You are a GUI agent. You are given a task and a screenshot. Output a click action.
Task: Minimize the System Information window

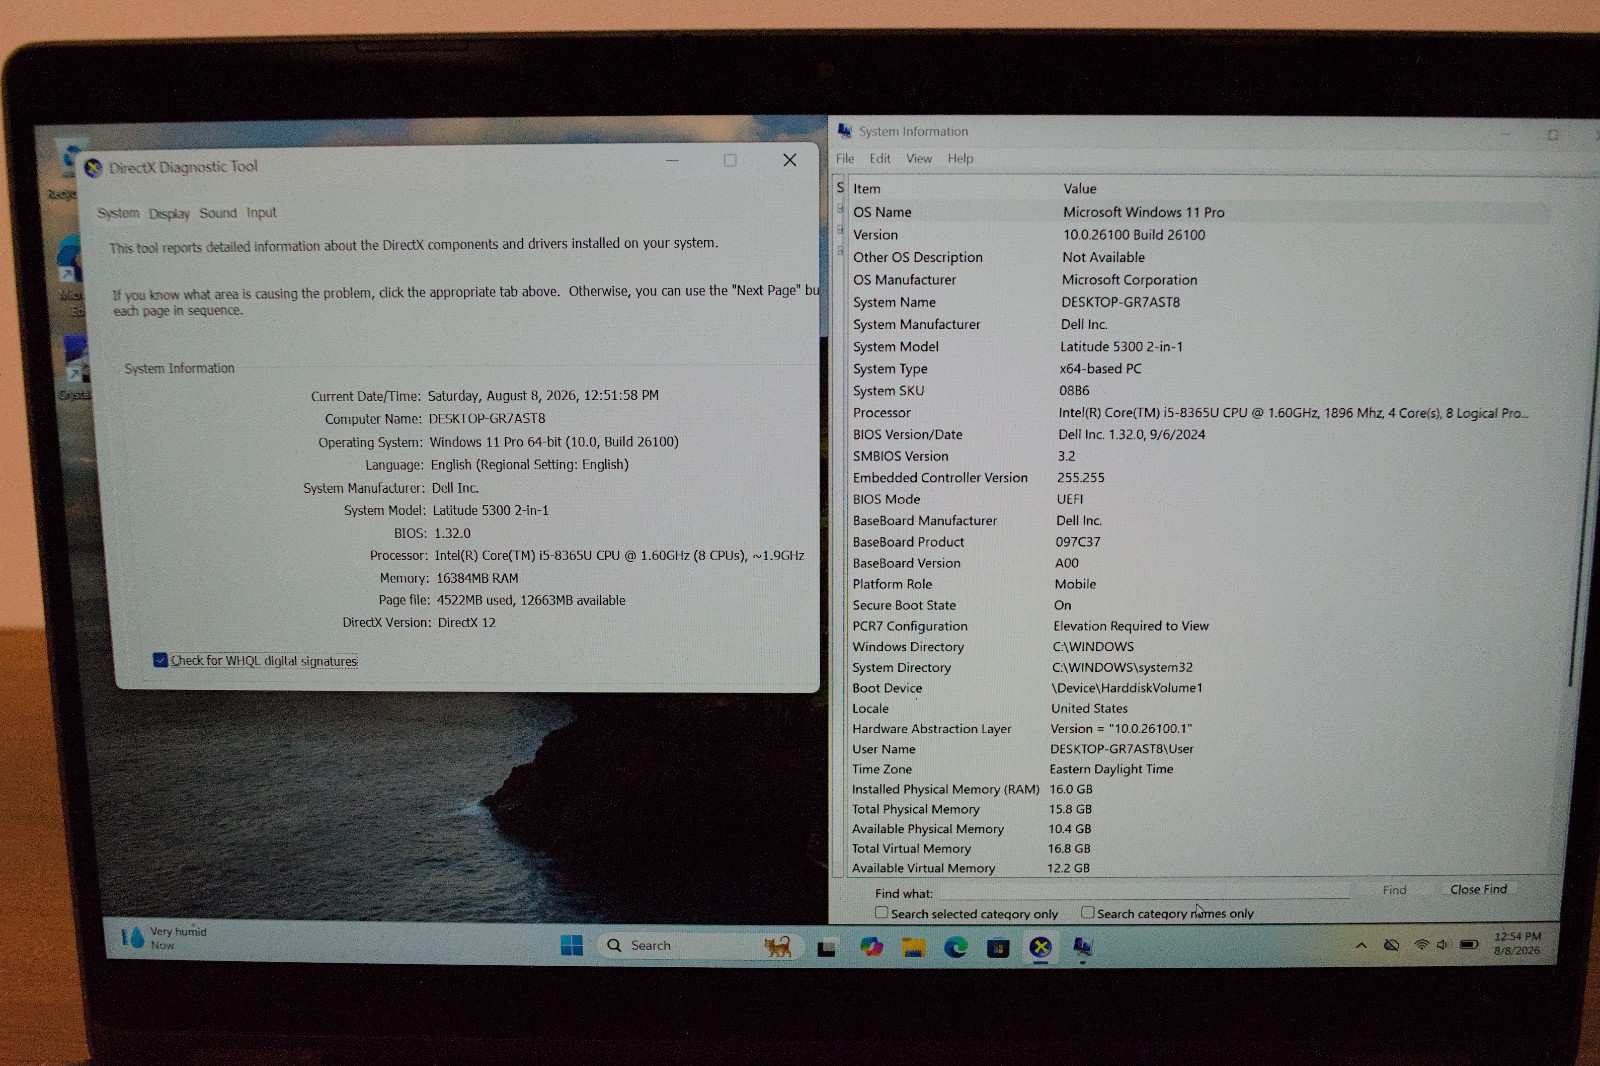pos(1506,133)
